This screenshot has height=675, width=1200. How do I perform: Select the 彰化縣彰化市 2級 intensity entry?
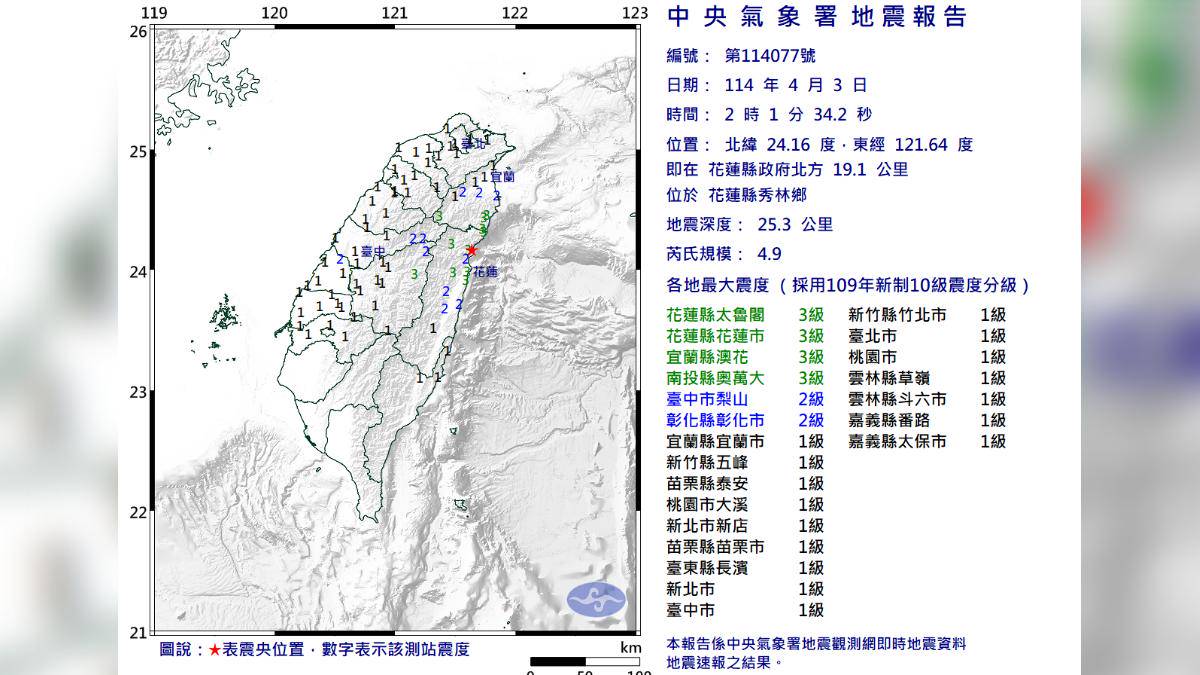tap(745, 420)
